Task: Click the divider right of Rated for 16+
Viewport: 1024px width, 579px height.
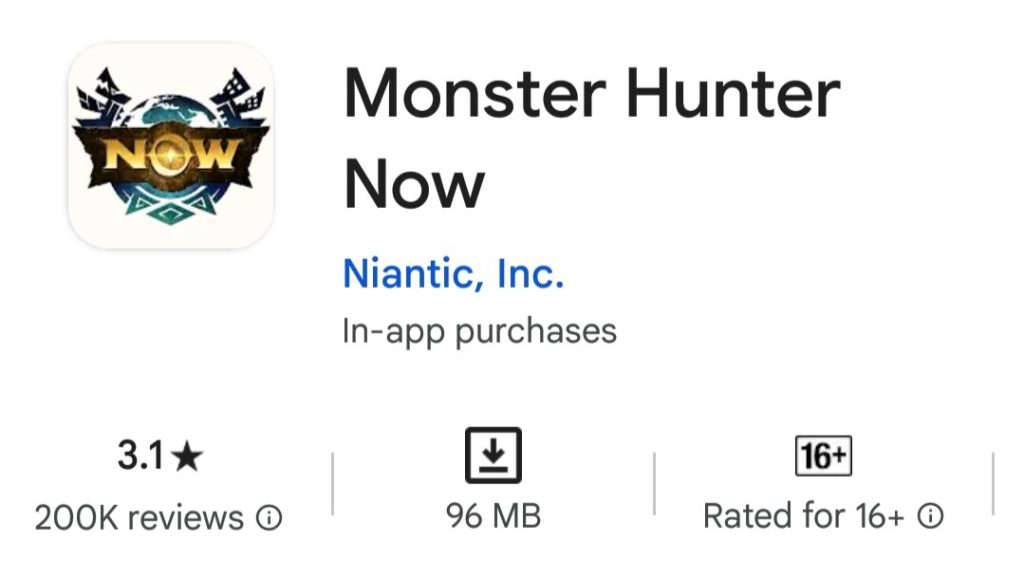Action: click(992, 487)
